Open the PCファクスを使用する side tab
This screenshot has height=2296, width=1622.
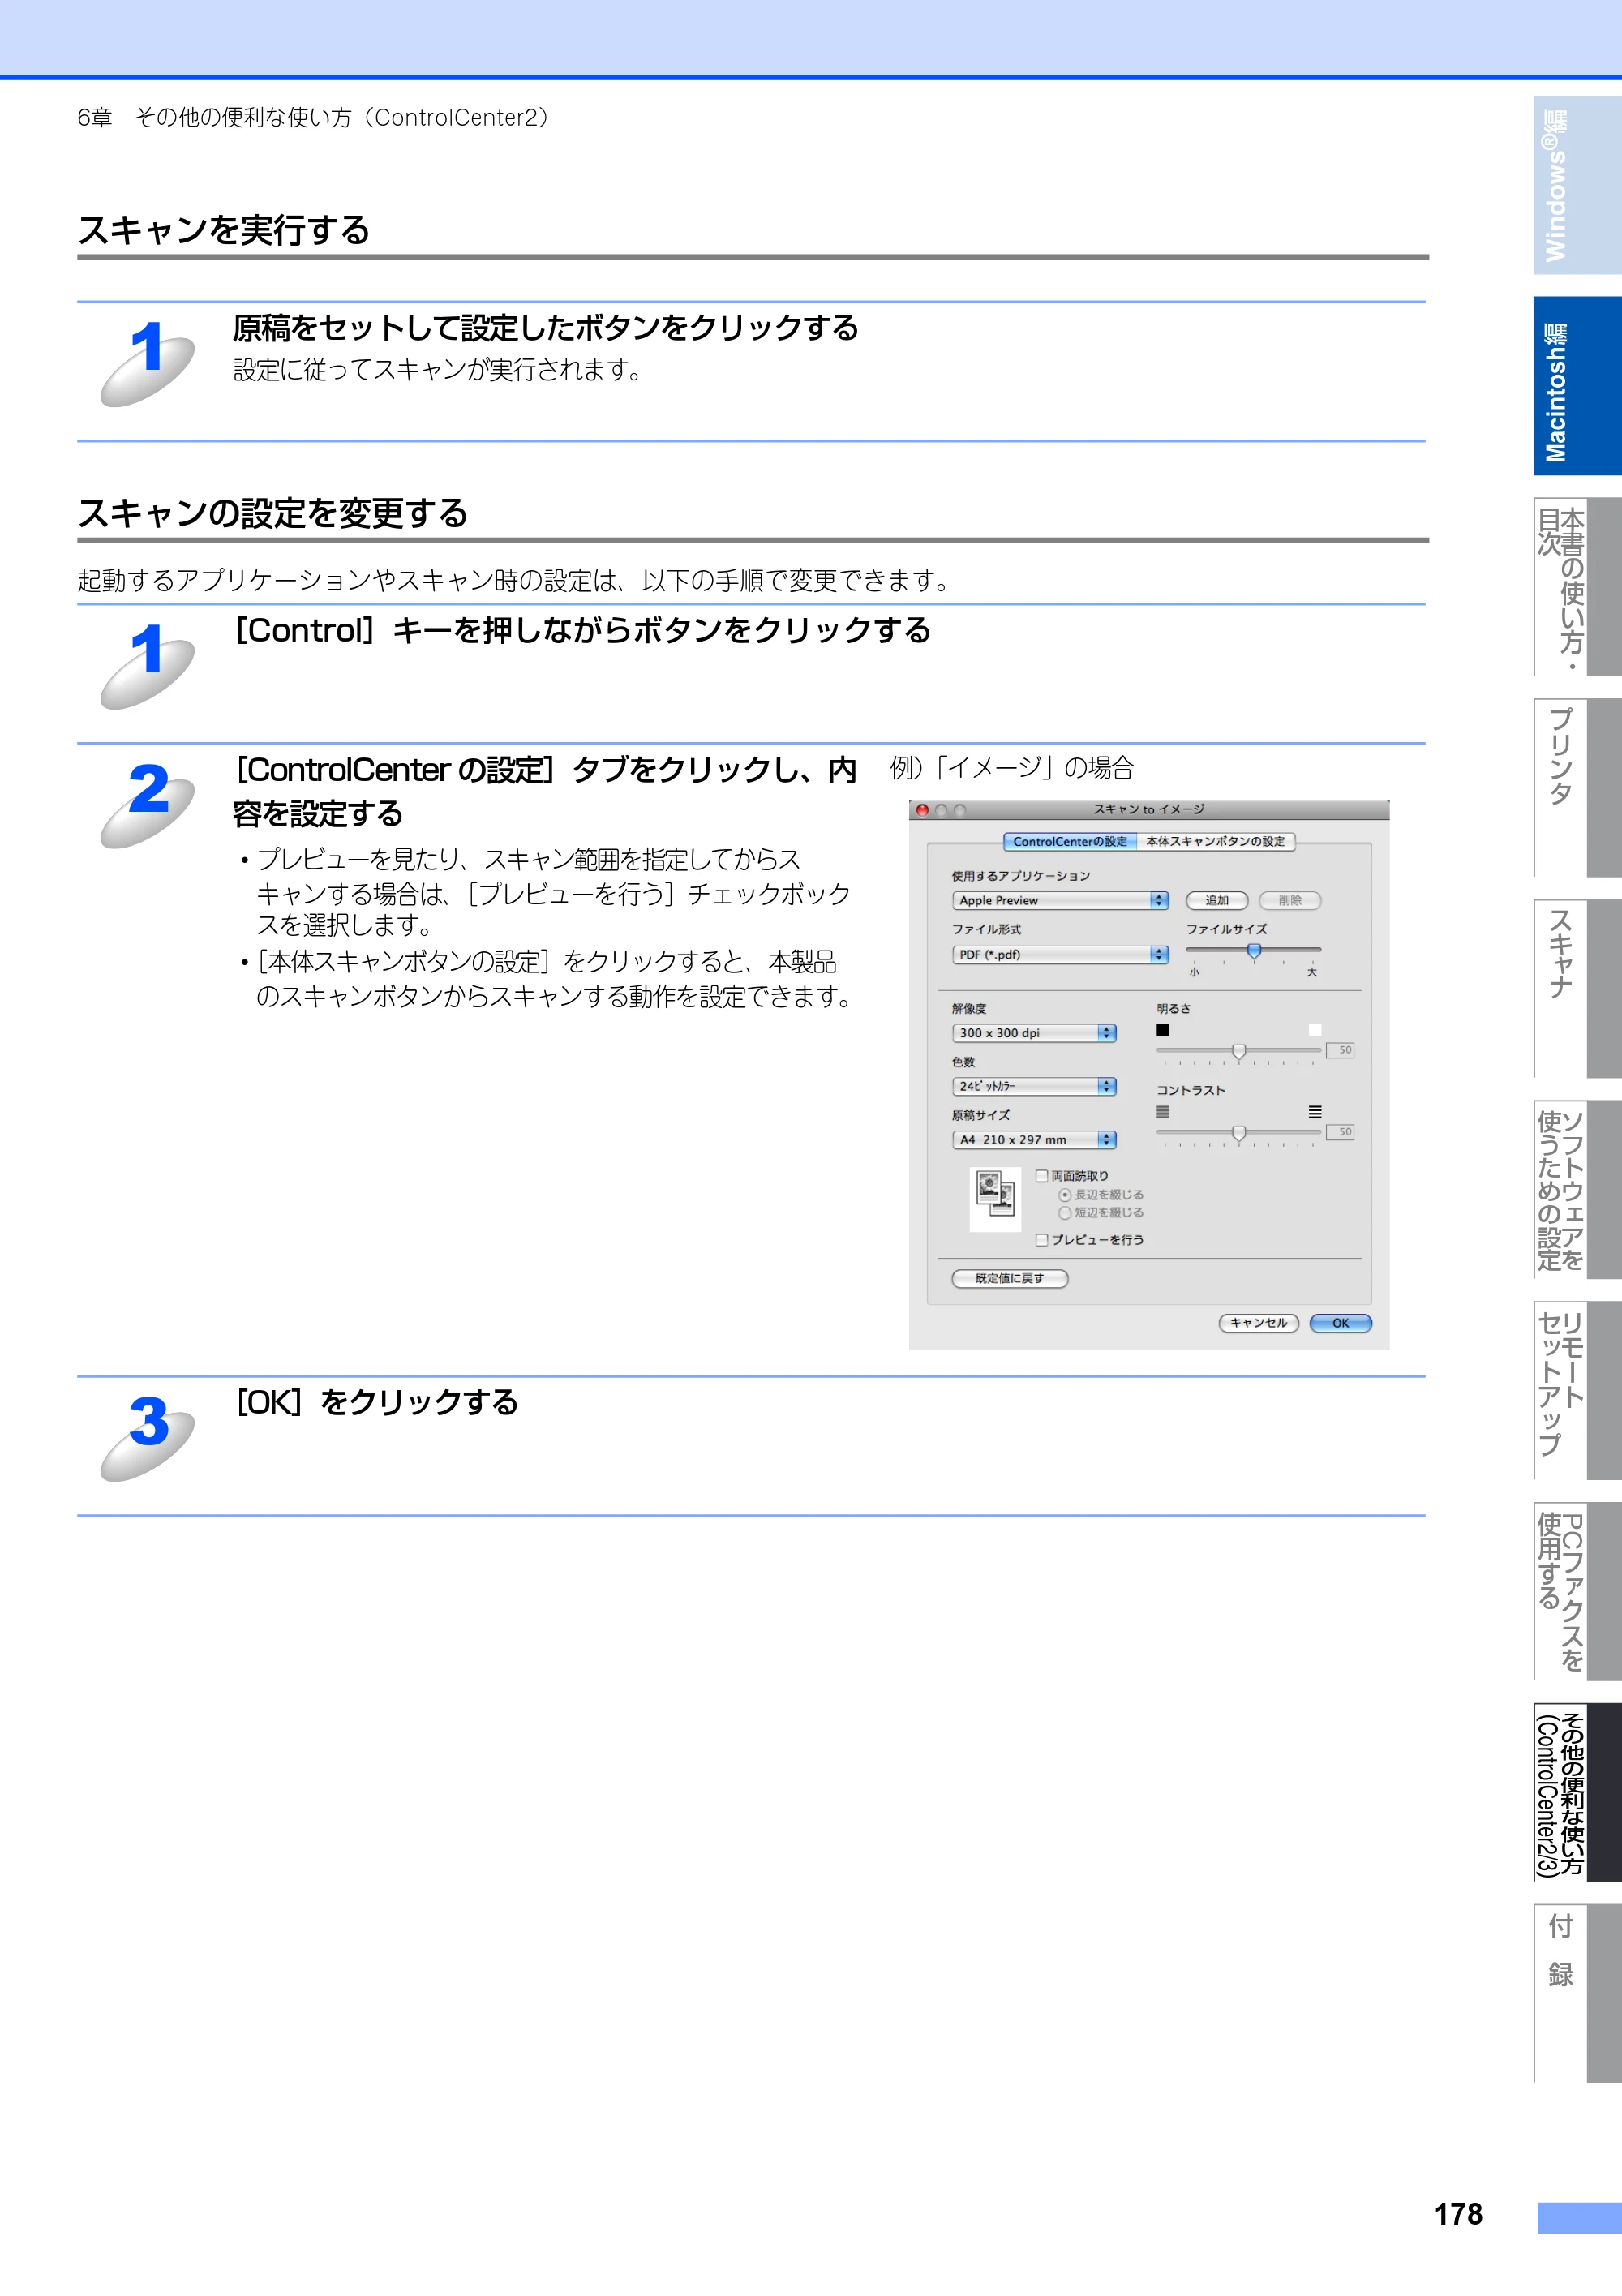1577,1591
